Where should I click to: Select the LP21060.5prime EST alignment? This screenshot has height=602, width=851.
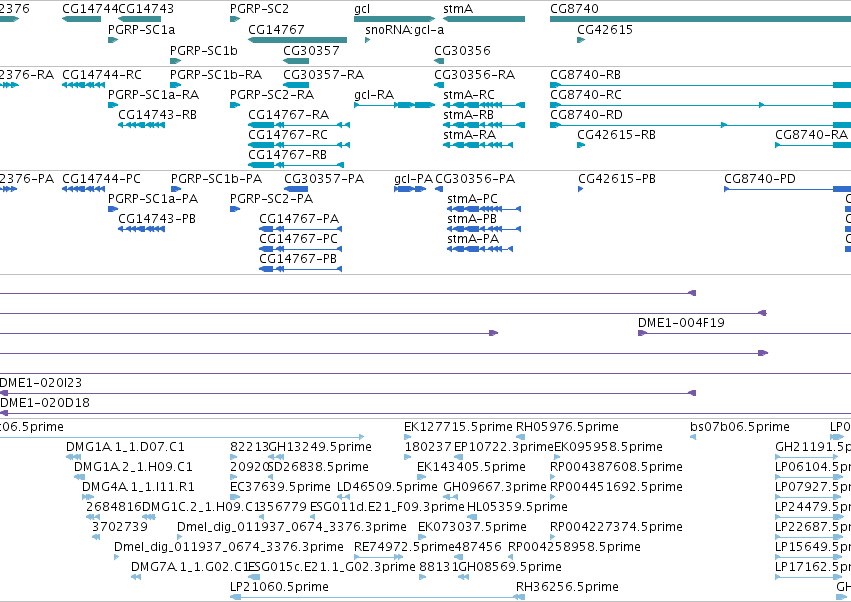coord(377,597)
